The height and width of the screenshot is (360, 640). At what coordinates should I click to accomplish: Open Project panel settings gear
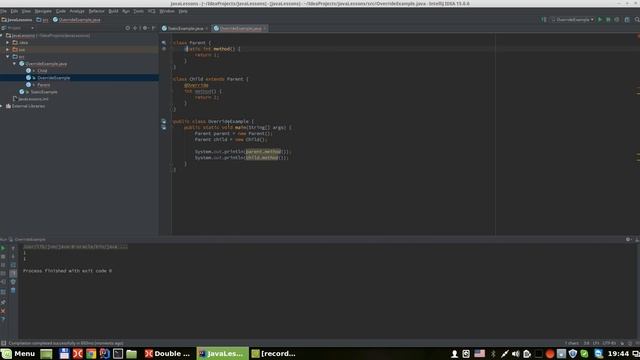tap(145, 28)
